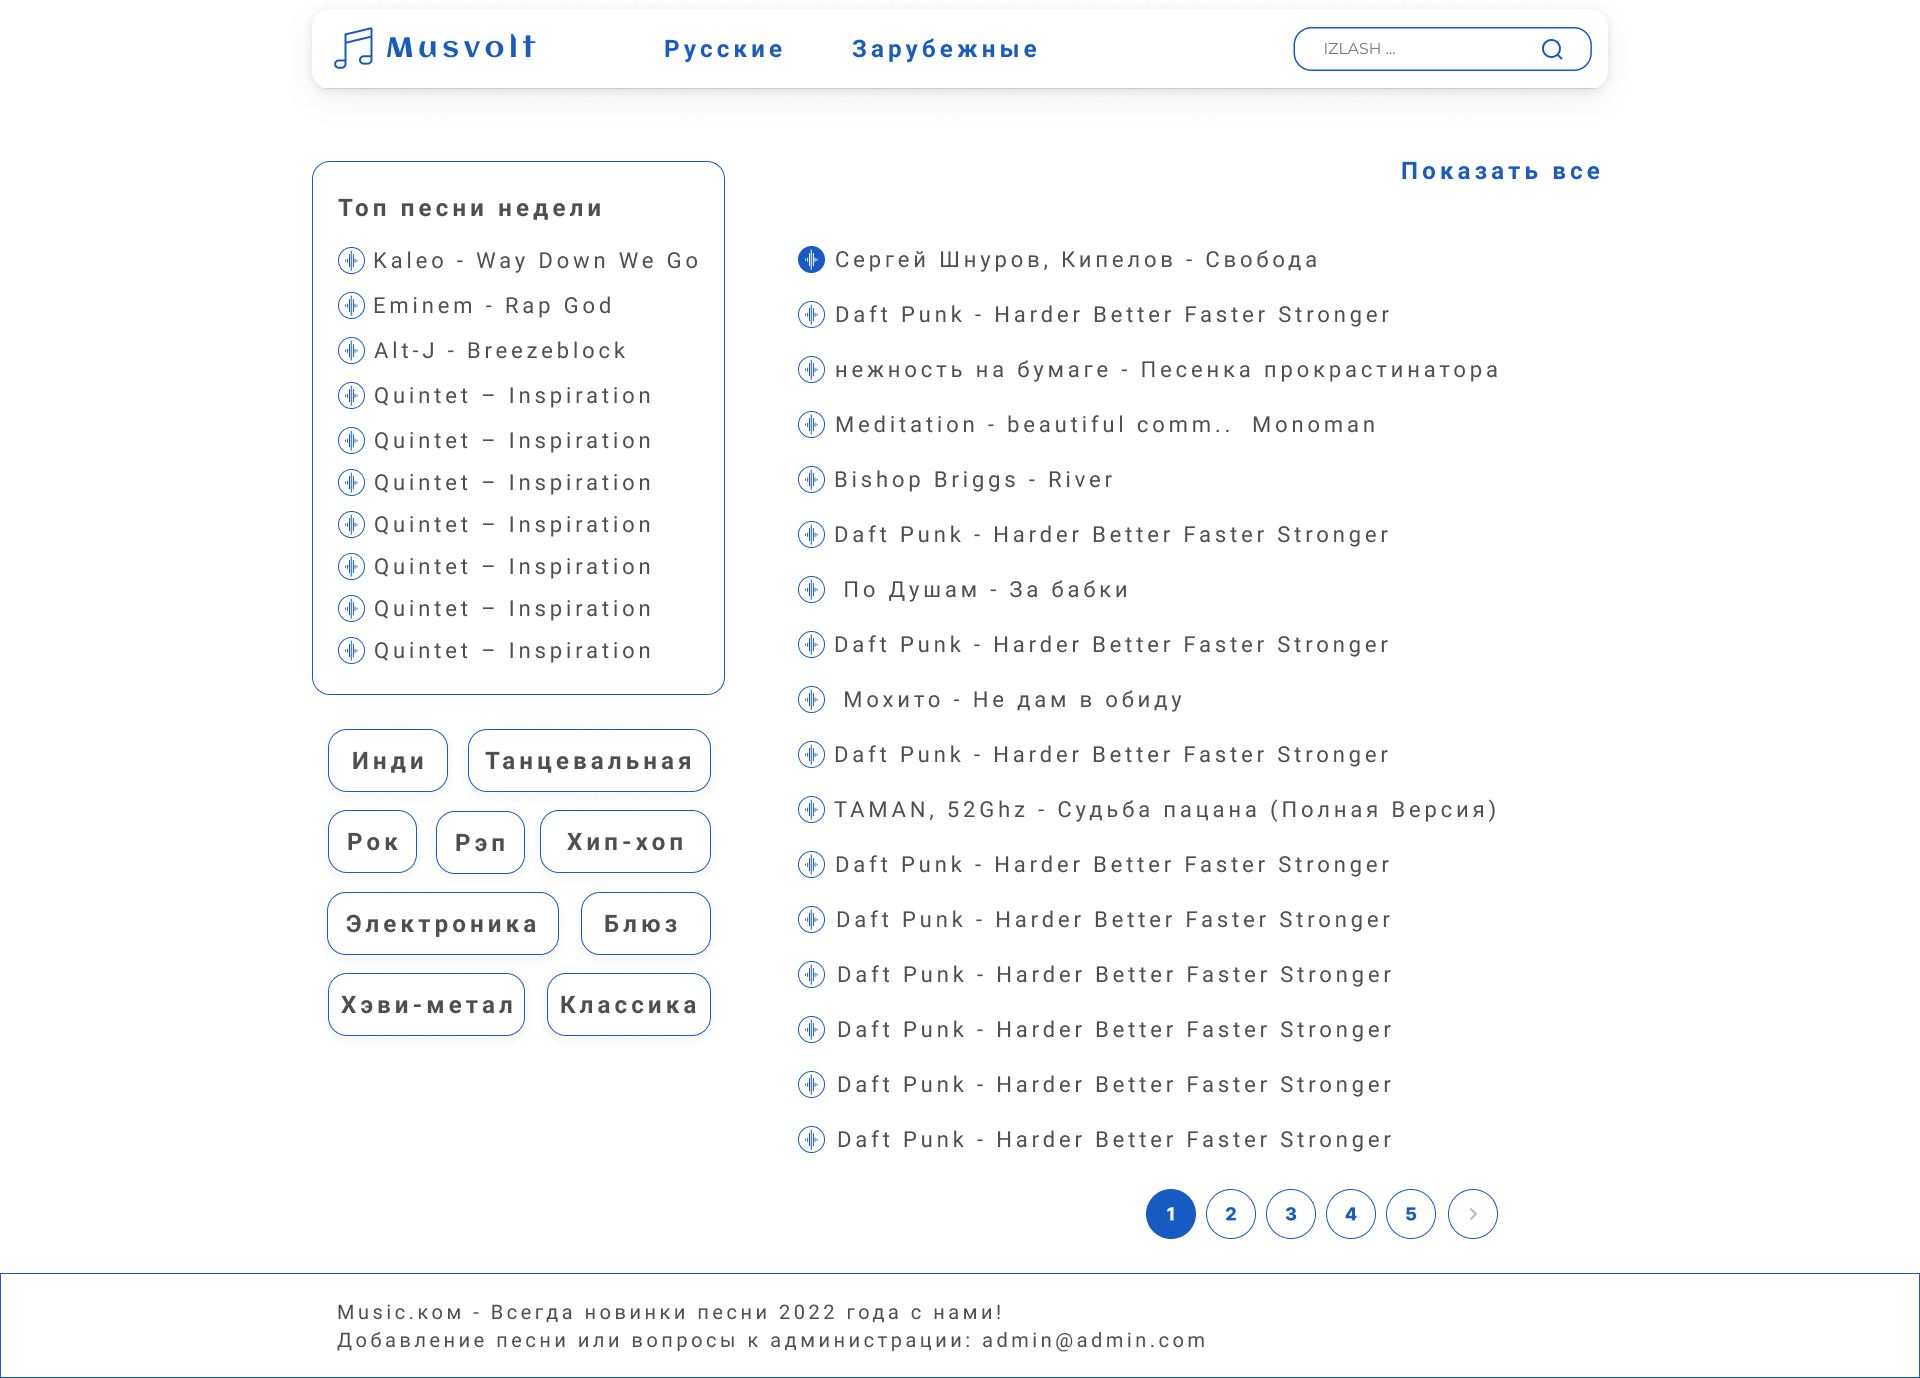Select the Хэви-метал genre button
This screenshot has width=1920, height=1378.
427,1005
